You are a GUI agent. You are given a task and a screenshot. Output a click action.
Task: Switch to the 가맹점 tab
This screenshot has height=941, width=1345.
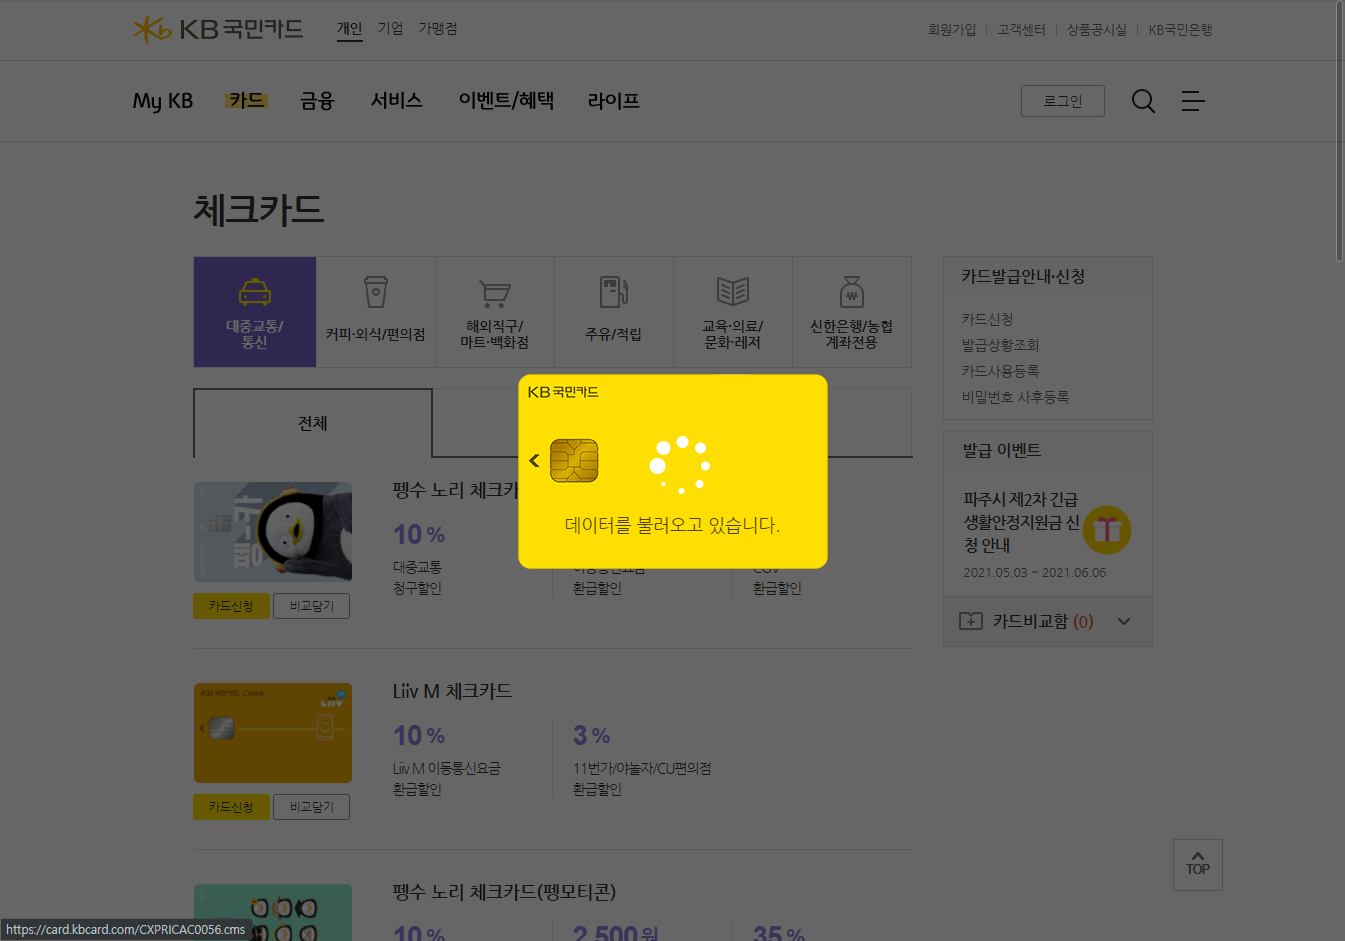pyautogui.click(x=438, y=29)
